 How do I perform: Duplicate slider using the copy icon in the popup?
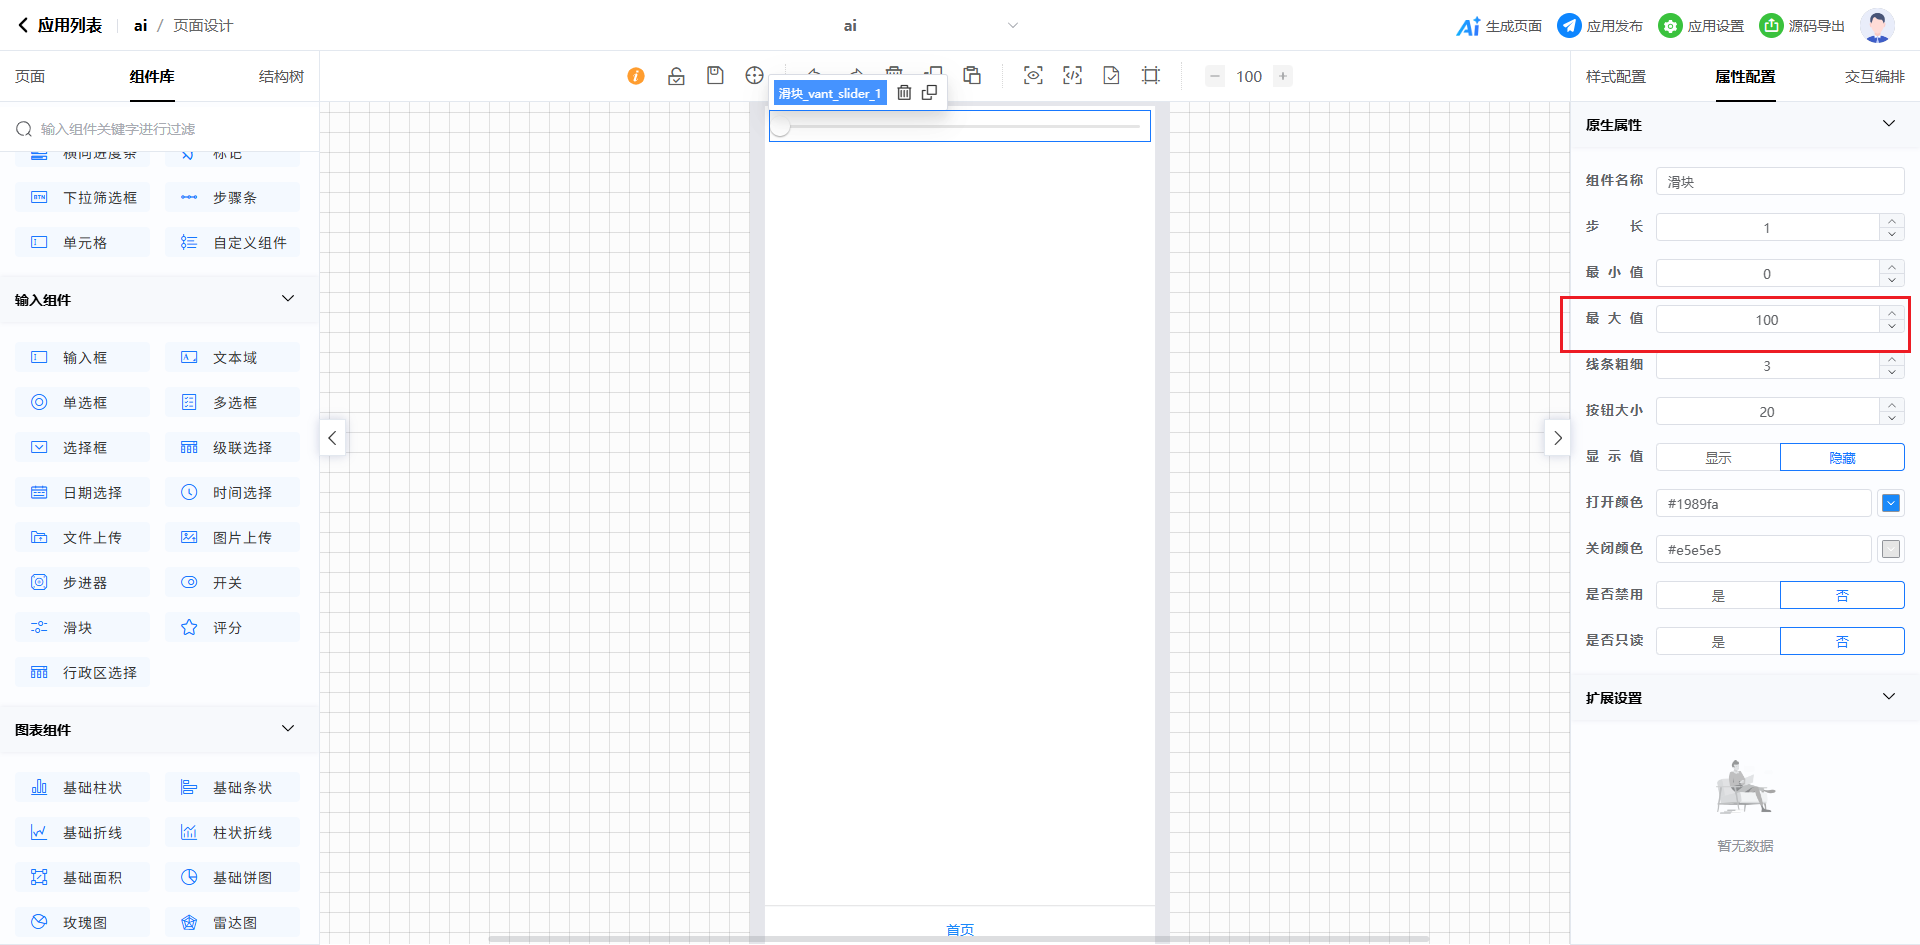tap(929, 93)
